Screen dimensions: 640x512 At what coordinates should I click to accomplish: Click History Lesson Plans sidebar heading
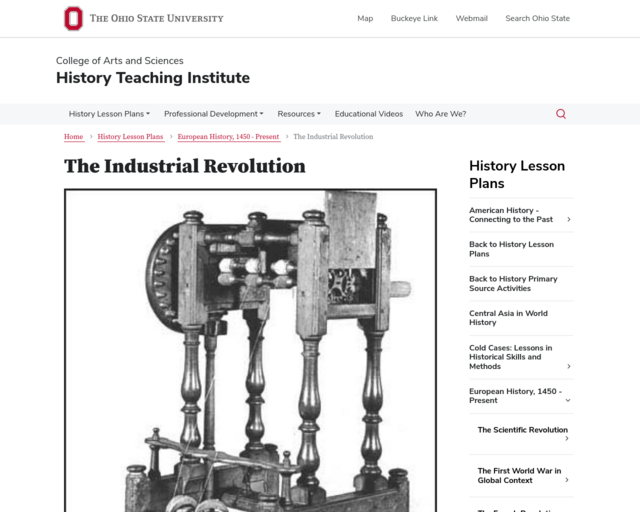517,174
